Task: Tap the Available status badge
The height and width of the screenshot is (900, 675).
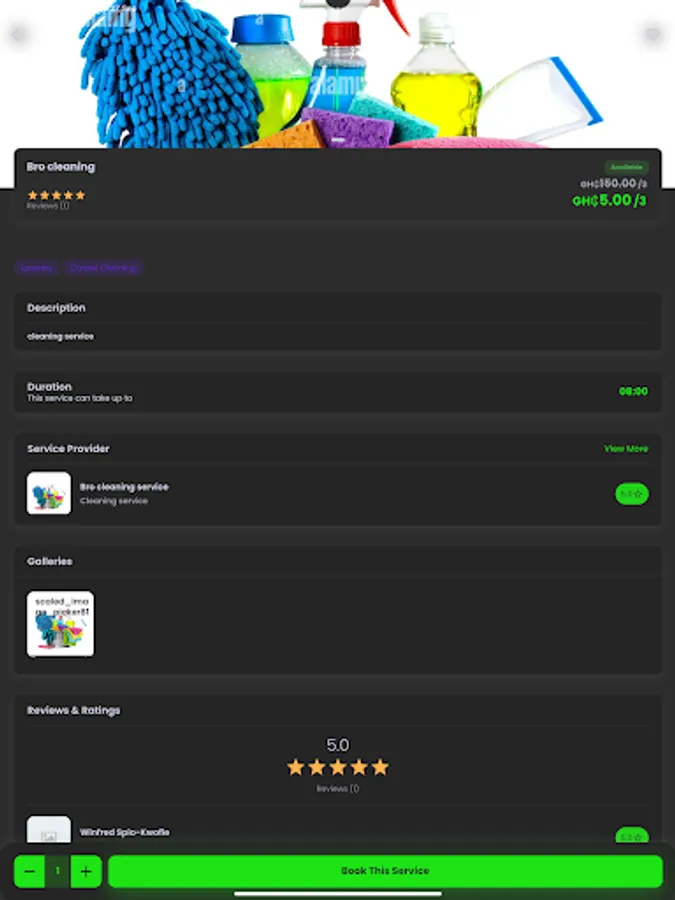Action: [x=626, y=167]
